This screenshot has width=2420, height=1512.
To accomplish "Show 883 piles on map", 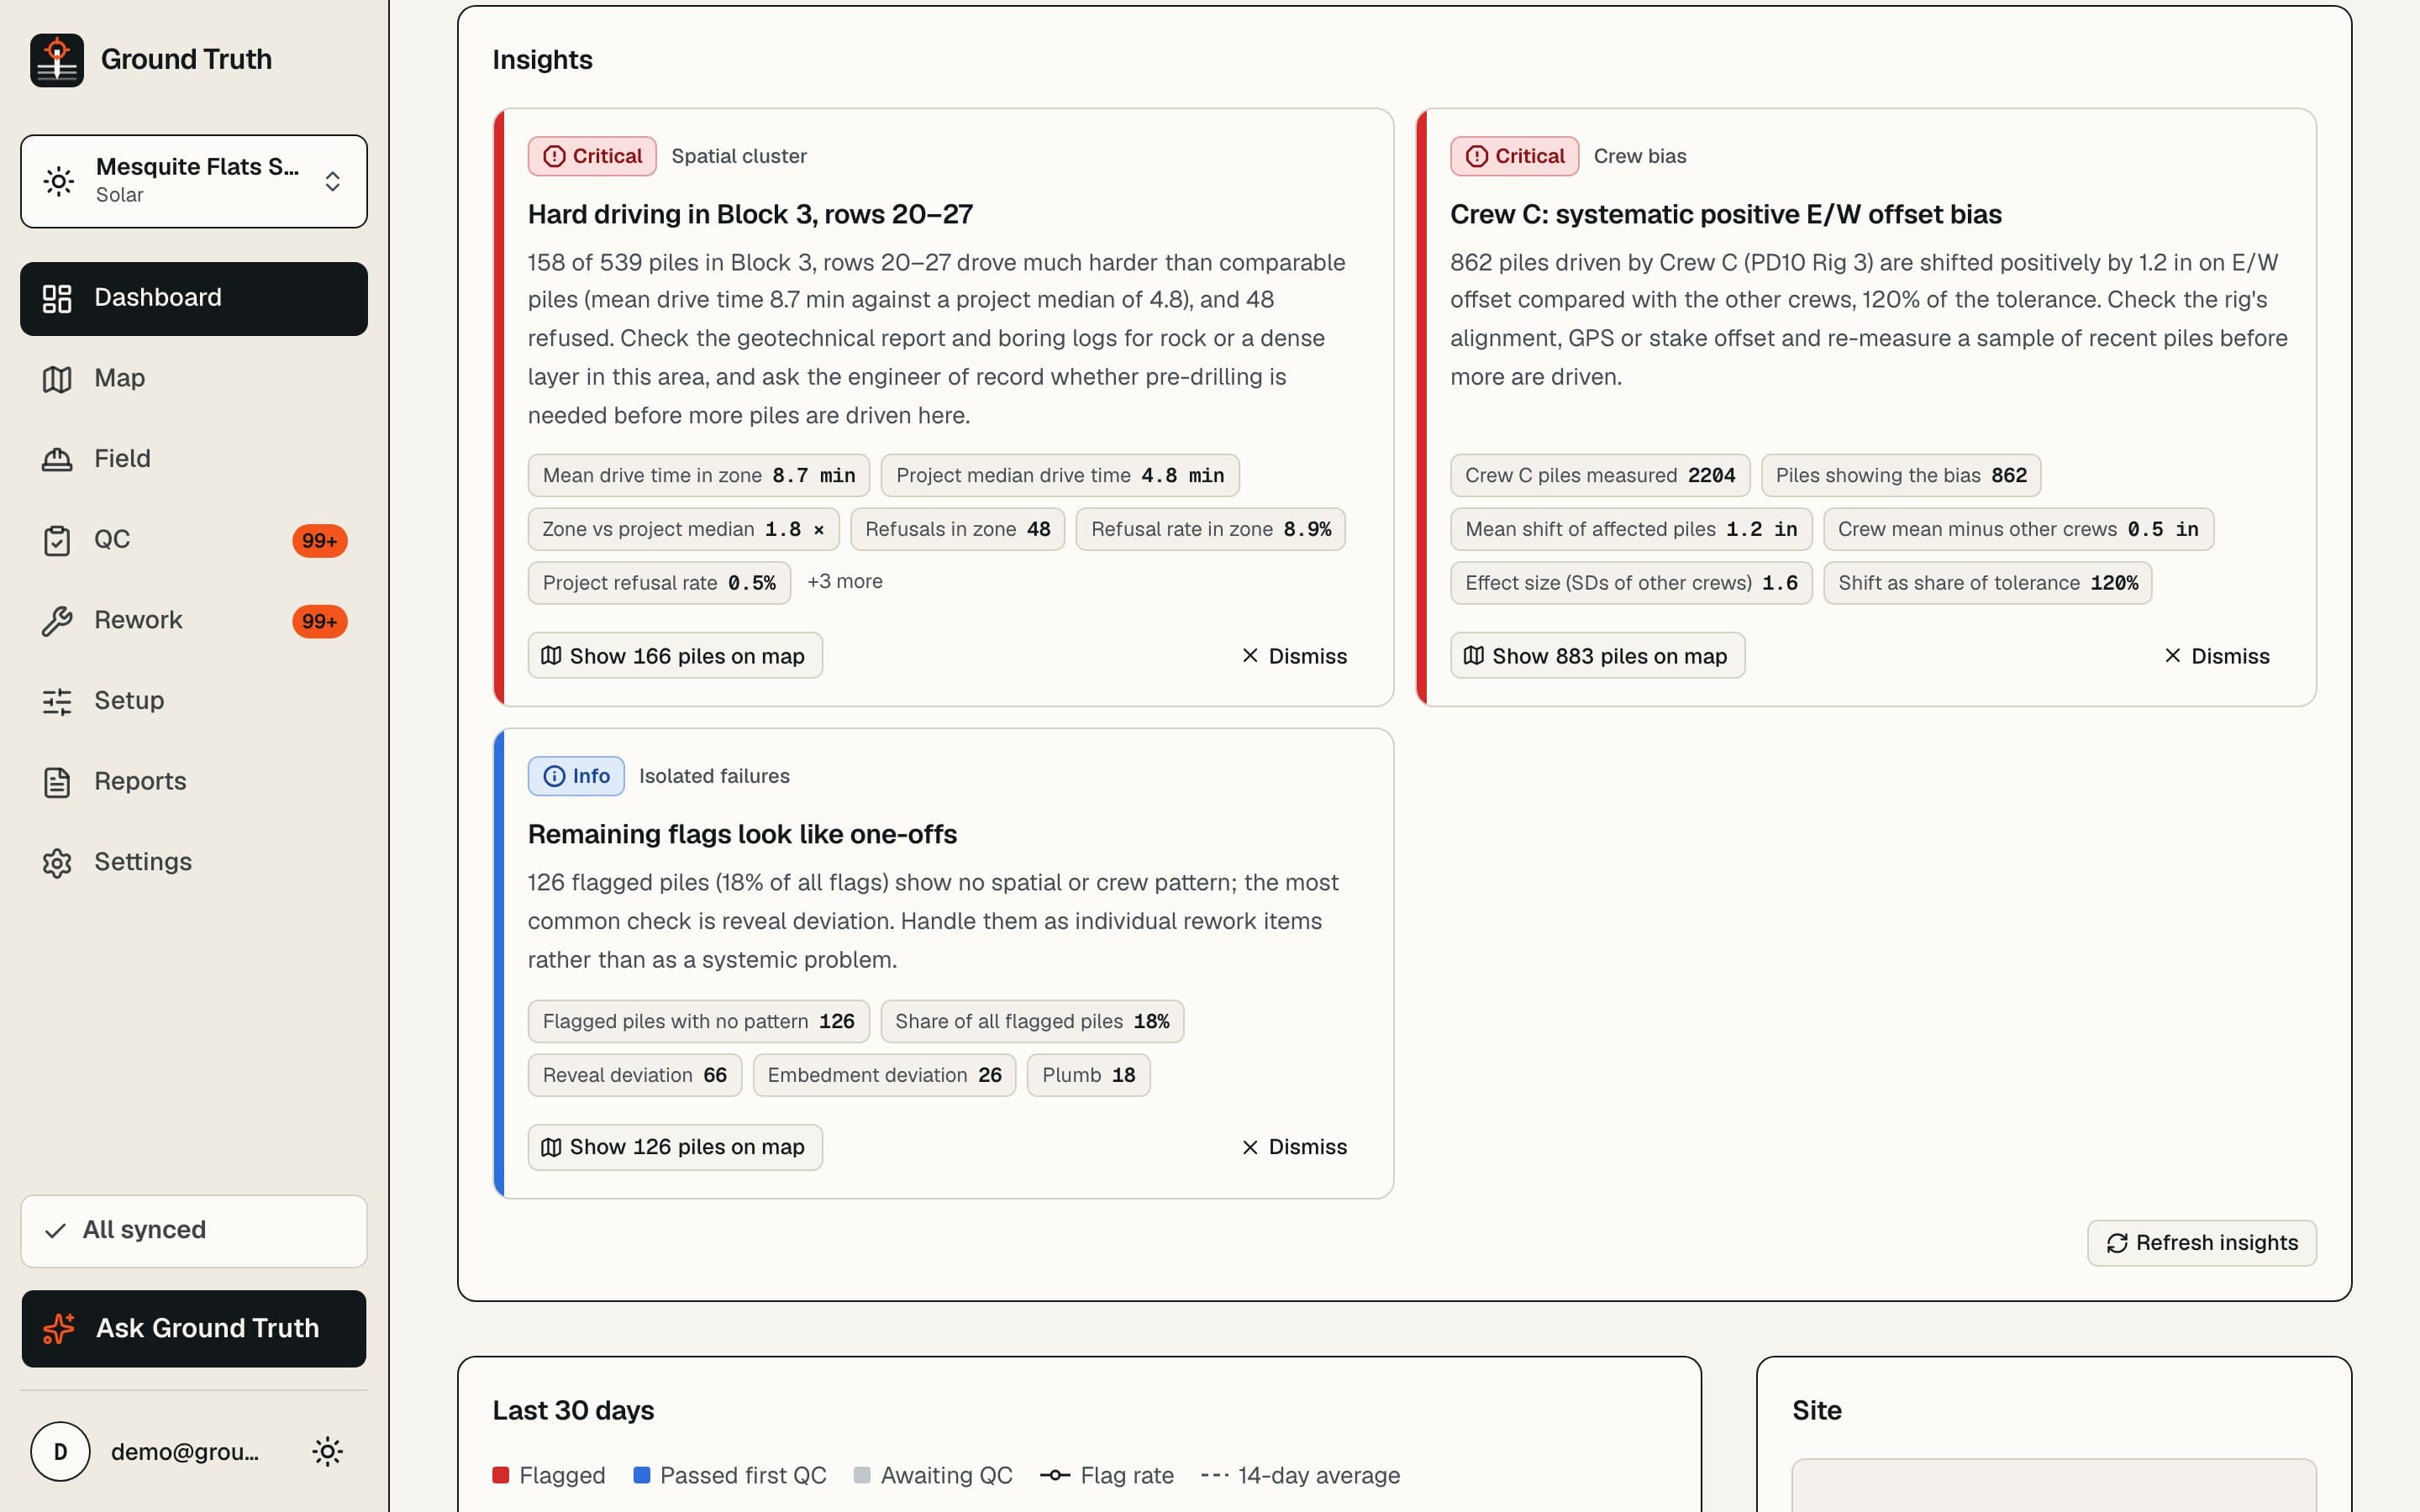I will (1597, 655).
